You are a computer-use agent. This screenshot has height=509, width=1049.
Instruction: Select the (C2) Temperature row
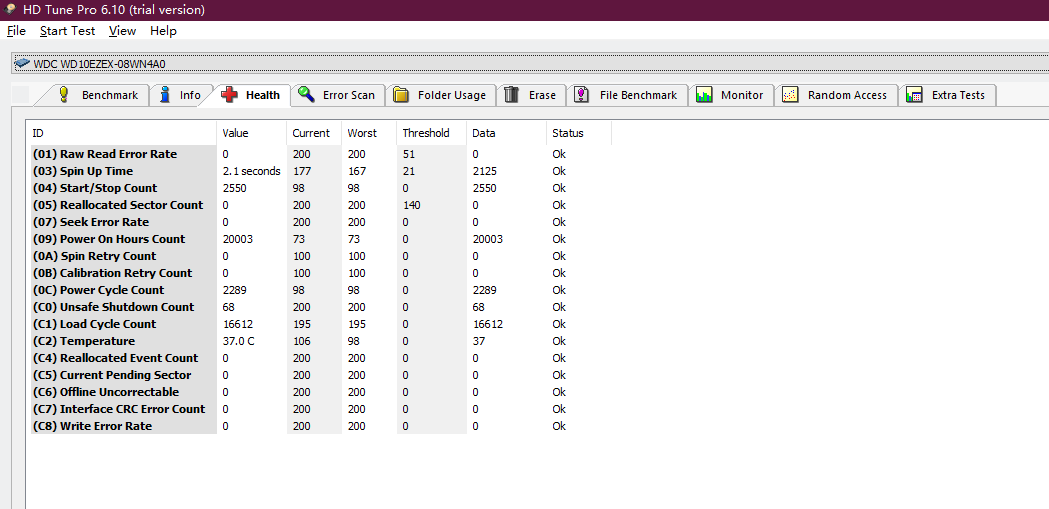tap(321, 341)
